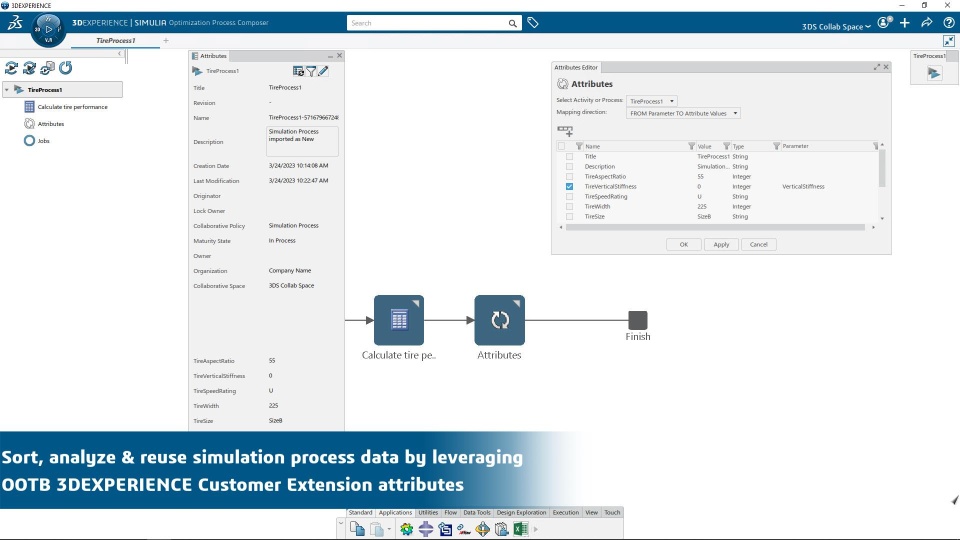This screenshot has width=960, height=540.
Task: Switch to the Standard toolbar tab
Action: [x=360, y=512]
